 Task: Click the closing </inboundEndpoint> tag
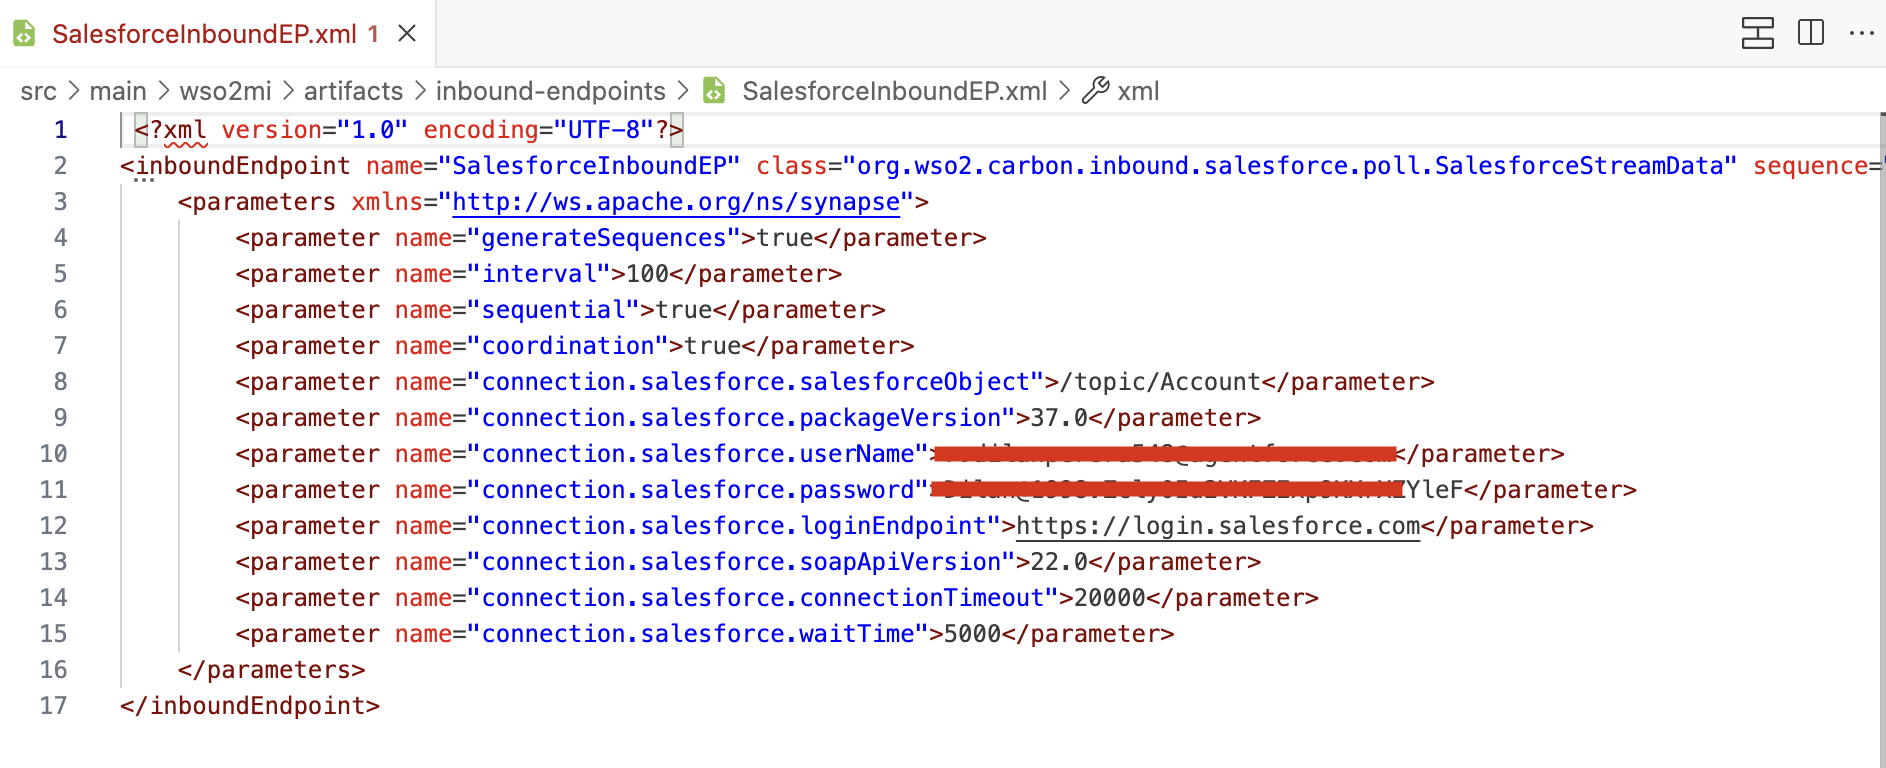[x=250, y=706]
